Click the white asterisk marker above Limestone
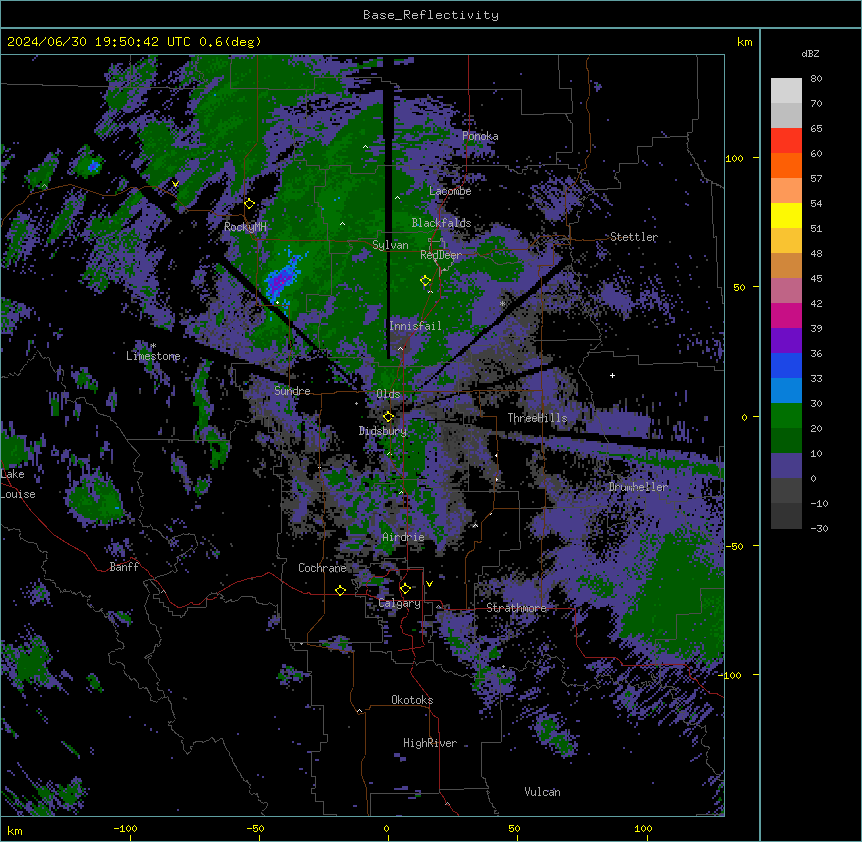 [153, 346]
